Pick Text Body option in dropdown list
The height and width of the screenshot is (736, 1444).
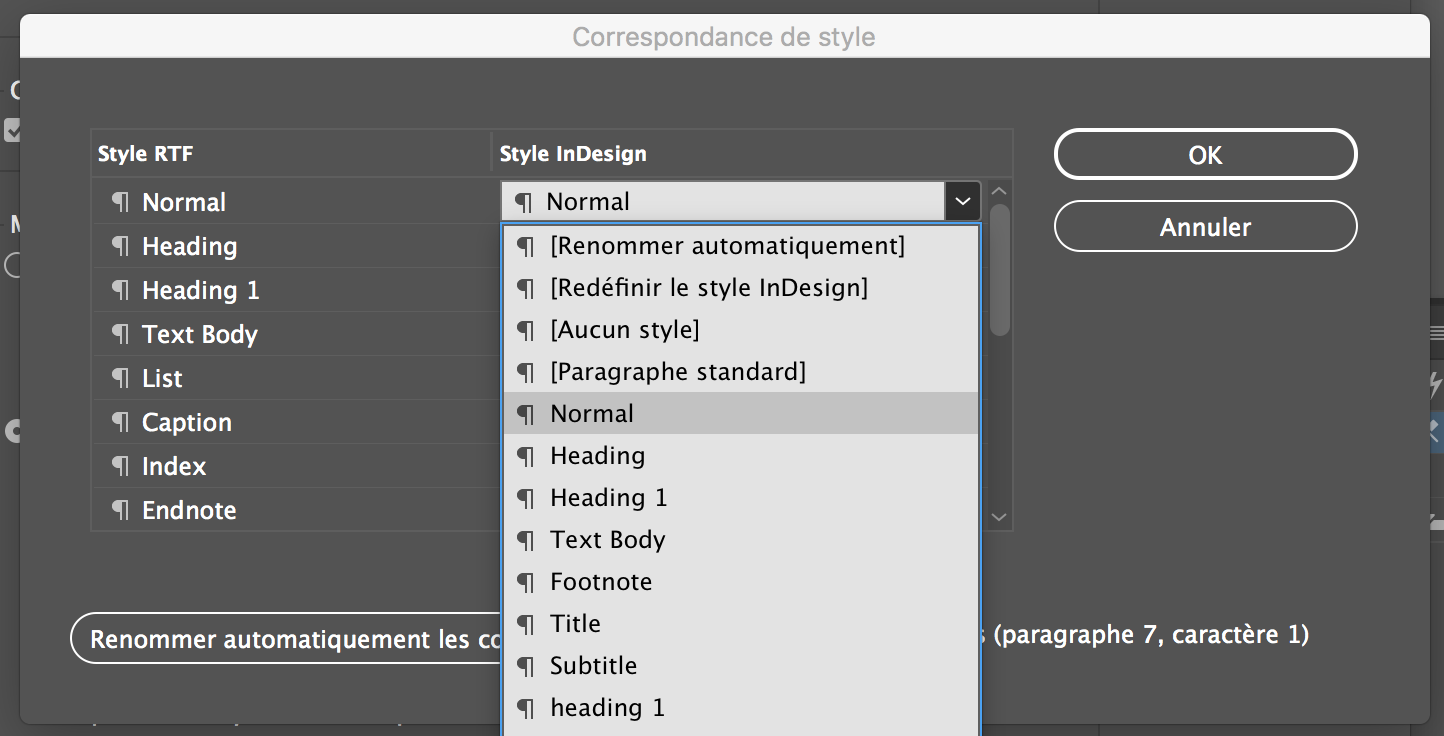(x=740, y=540)
